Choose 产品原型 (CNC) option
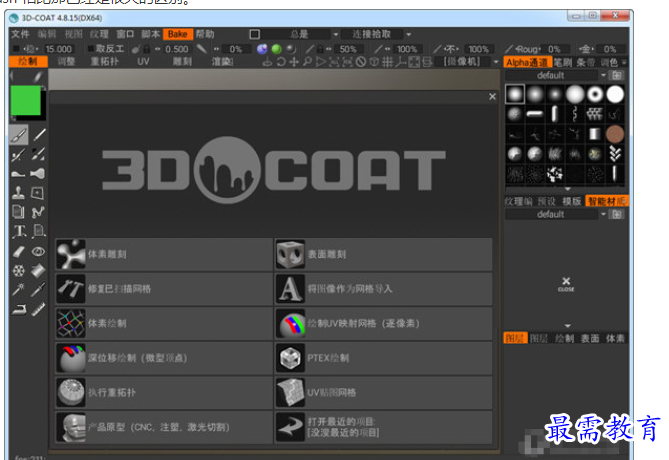This screenshot has height=460, width=669. (x=164, y=427)
